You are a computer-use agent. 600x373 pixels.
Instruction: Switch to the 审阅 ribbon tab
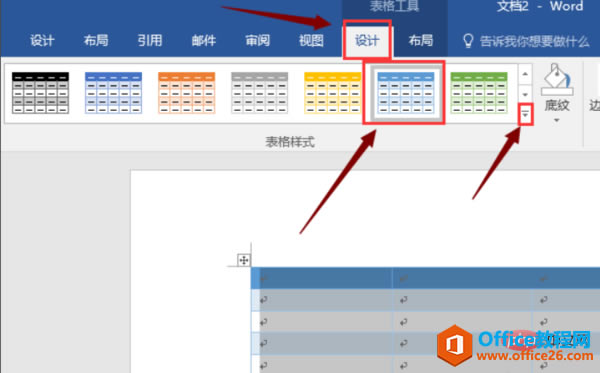click(258, 40)
